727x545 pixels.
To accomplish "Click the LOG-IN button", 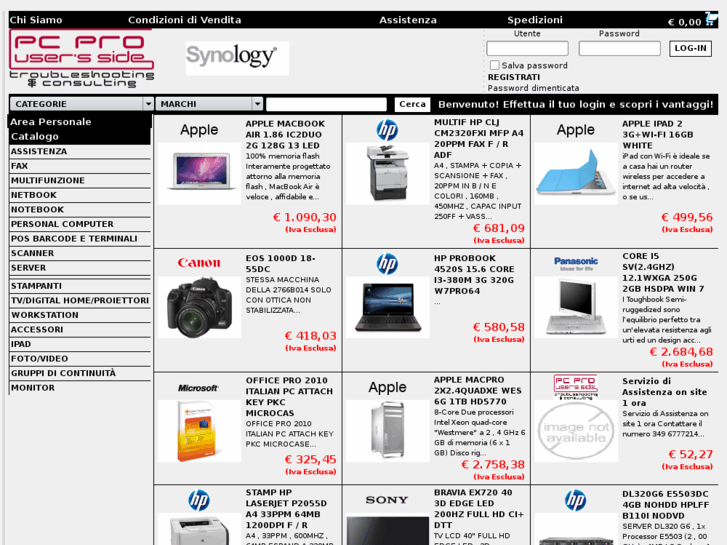I will (x=690, y=48).
